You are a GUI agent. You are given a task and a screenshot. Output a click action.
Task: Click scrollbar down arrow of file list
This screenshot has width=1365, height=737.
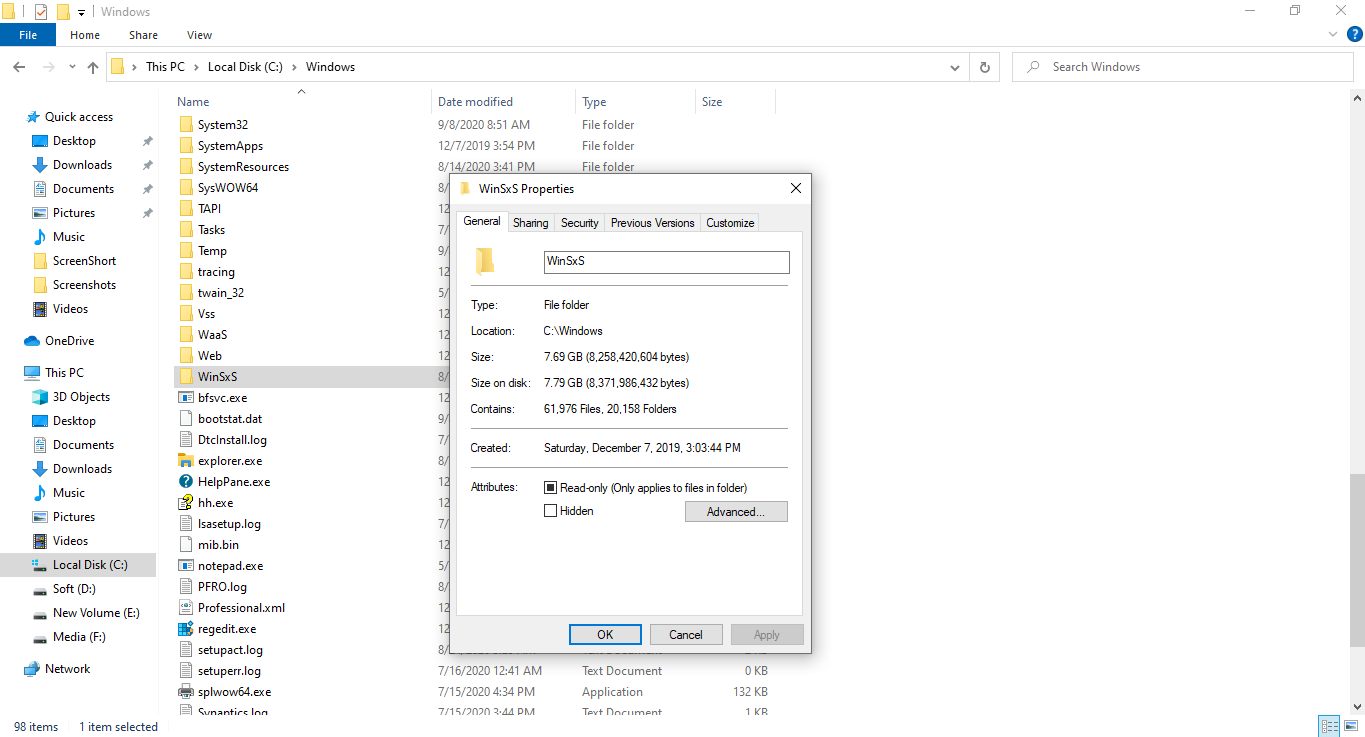[1357, 708]
